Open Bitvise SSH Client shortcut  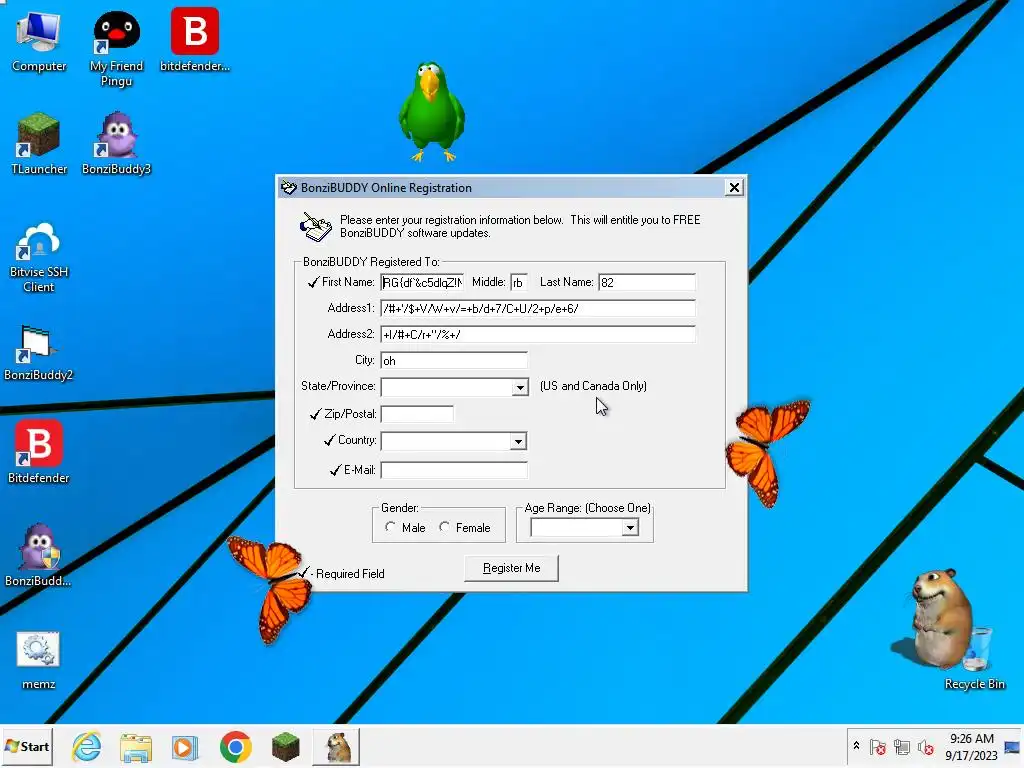[x=39, y=257]
